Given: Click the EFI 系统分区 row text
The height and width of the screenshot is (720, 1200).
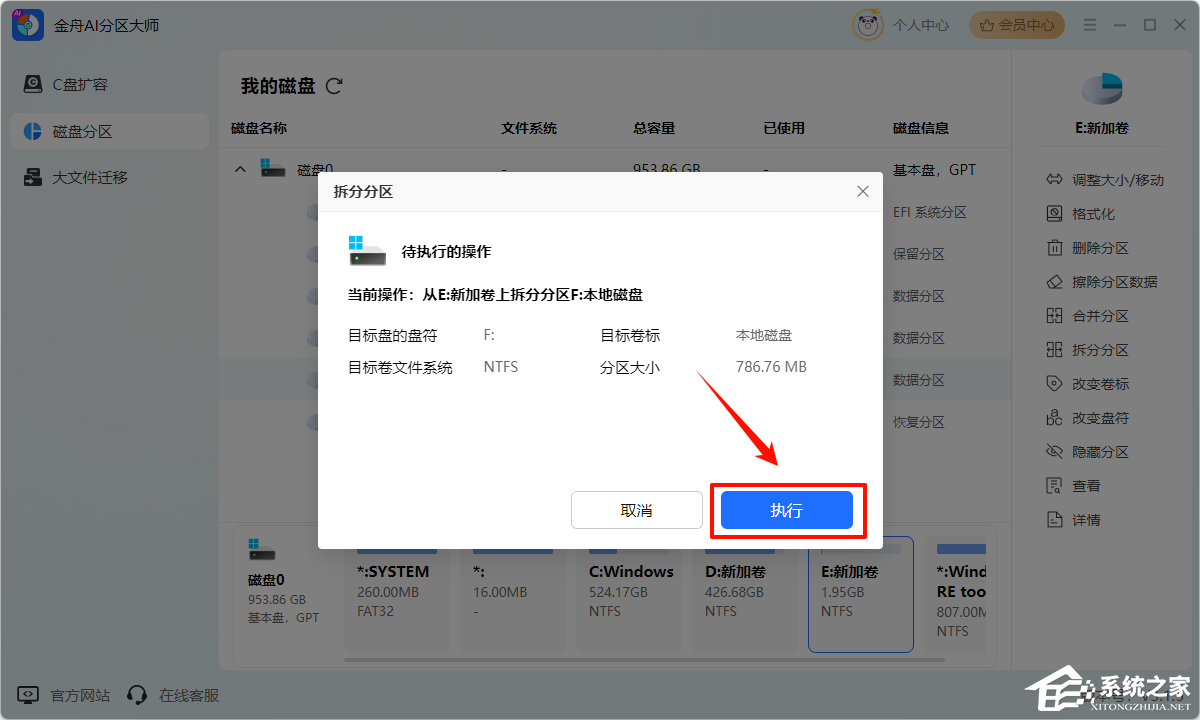Looking at the screenshot, I should point(930,212).
